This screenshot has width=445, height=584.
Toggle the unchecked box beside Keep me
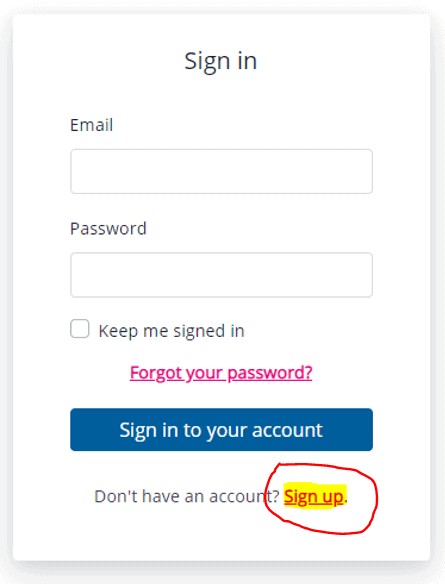point(80,329)
